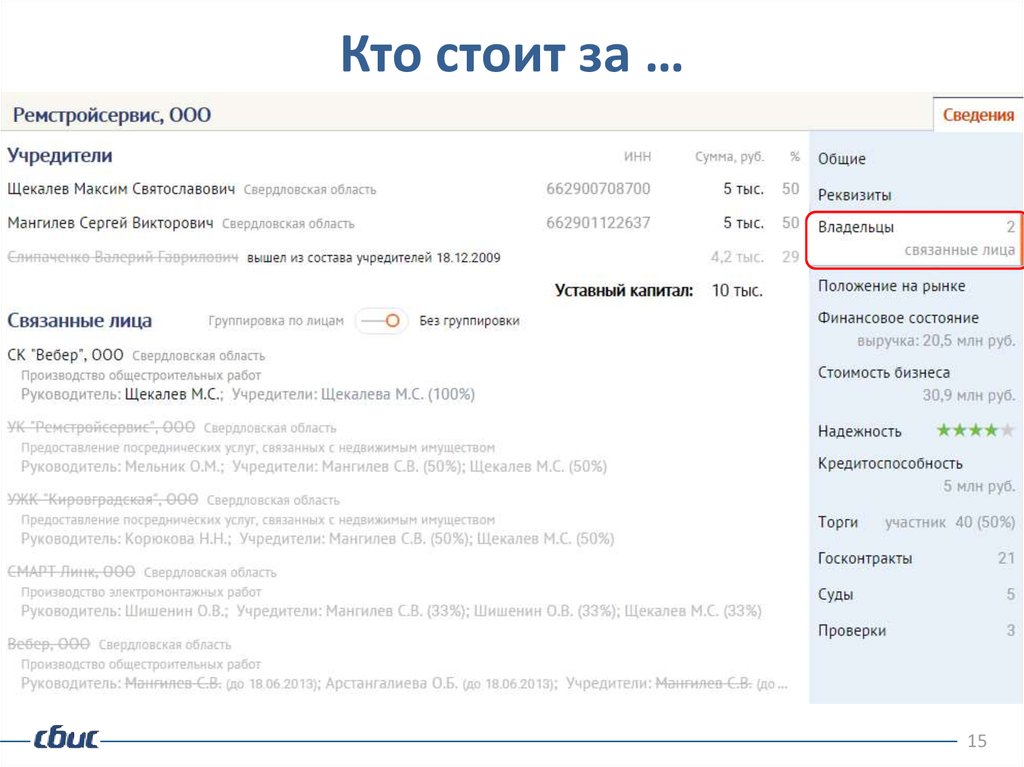Open related company СК "Вебер", ООО
1024x767 pixels.
[66, 355]
